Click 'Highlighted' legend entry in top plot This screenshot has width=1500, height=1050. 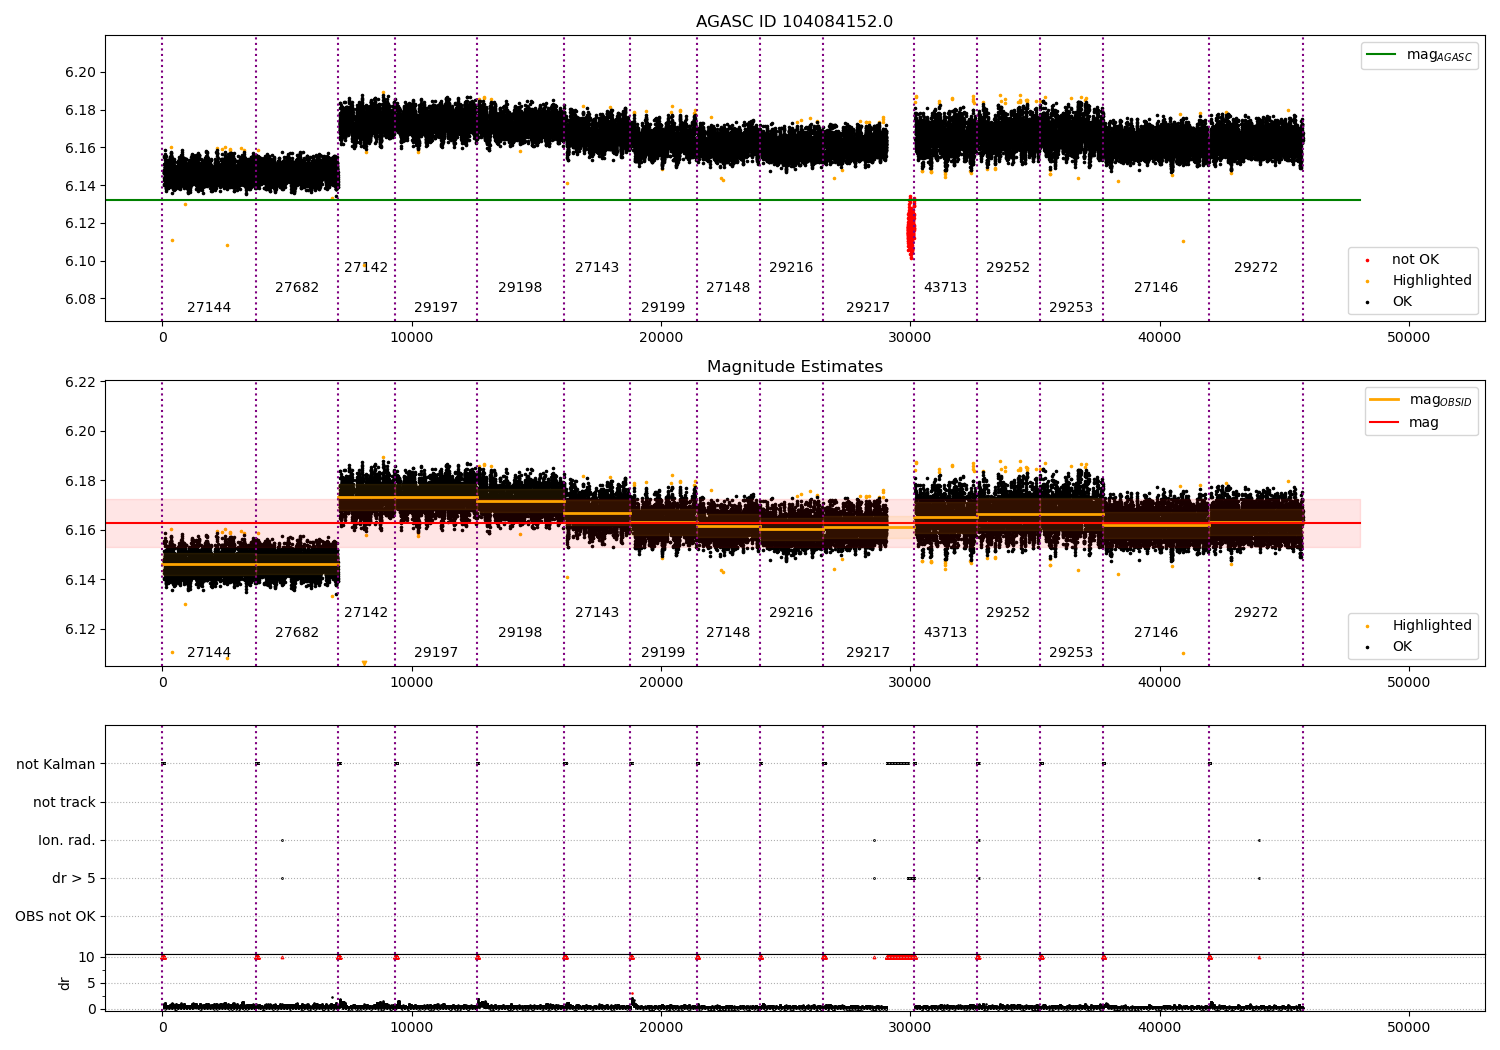(1418, 281)
